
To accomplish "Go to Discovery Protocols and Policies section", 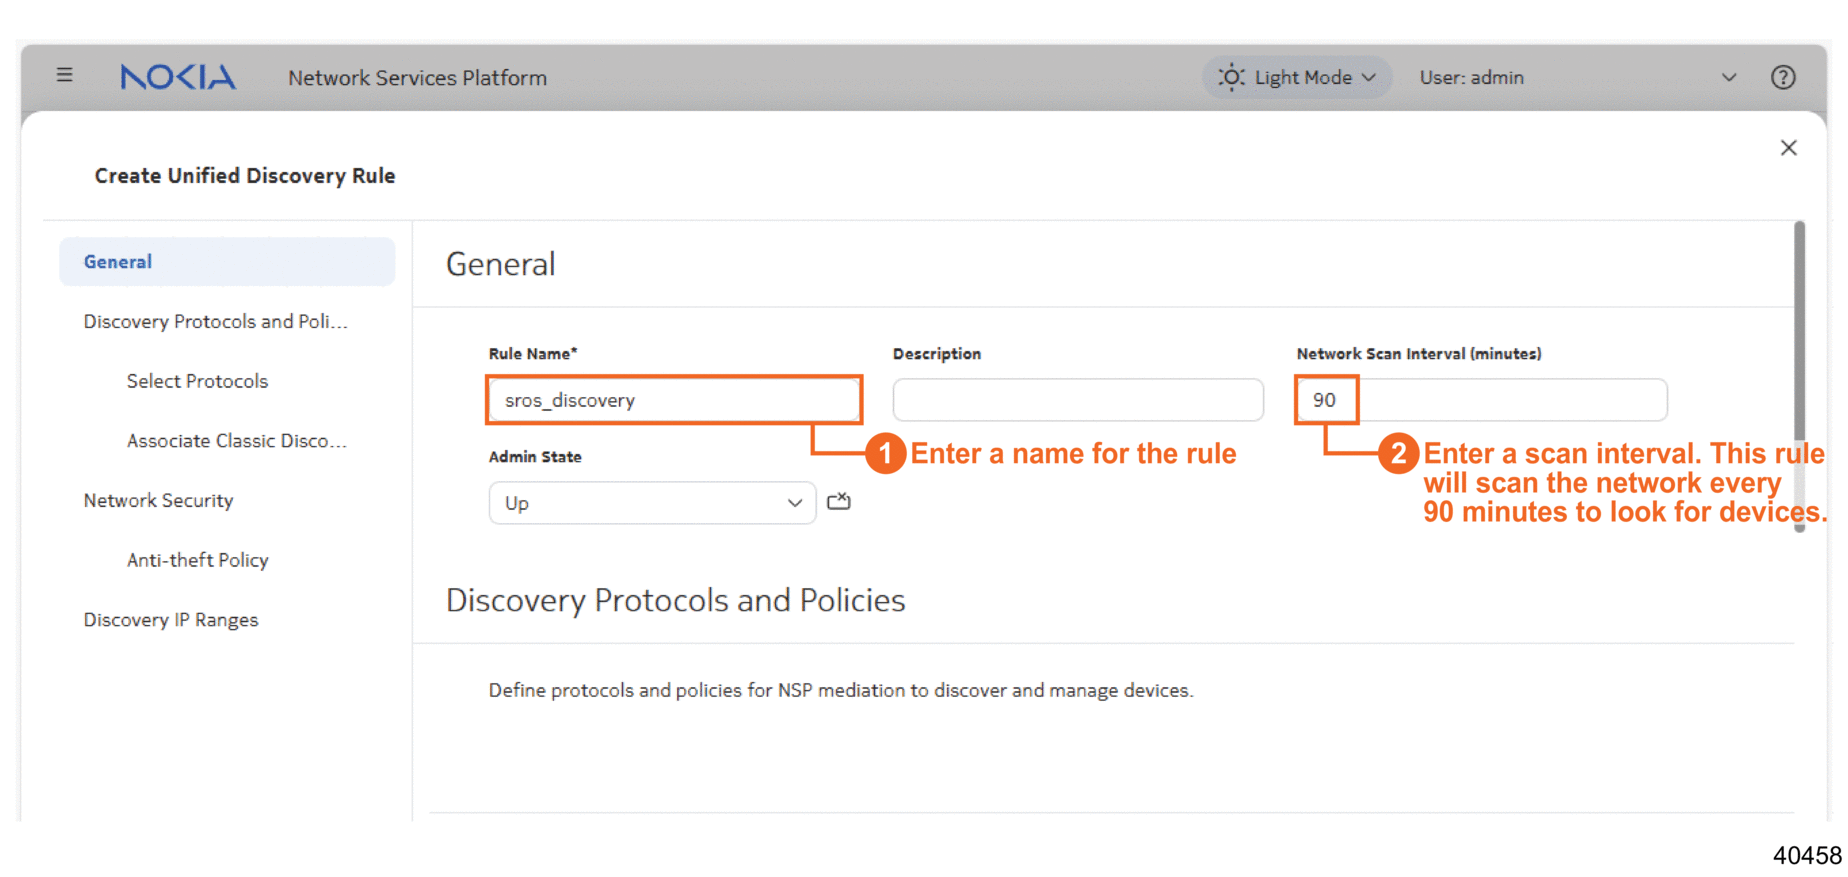I will tap(215, 321).
